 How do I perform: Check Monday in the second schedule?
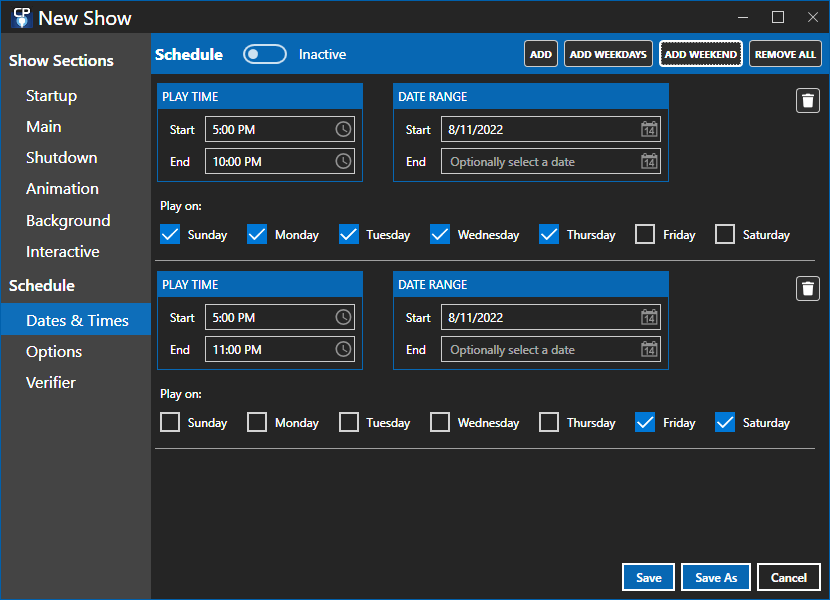(257, 422)
